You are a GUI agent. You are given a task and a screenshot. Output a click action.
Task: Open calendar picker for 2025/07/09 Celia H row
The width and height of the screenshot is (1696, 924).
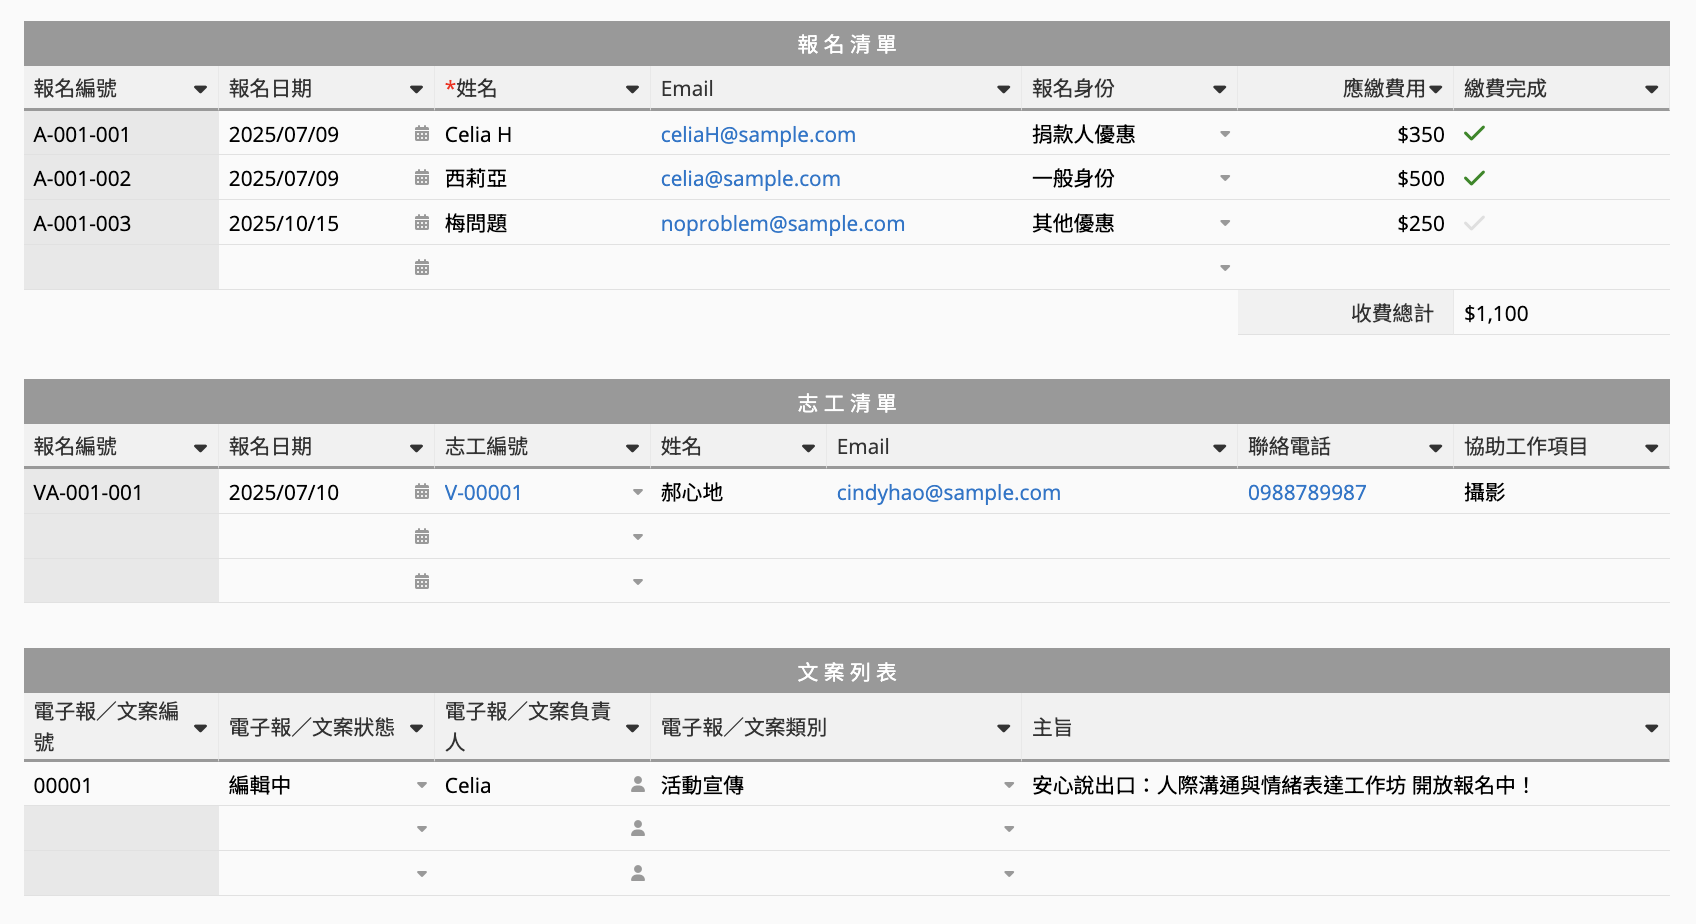tap(422, 134)
